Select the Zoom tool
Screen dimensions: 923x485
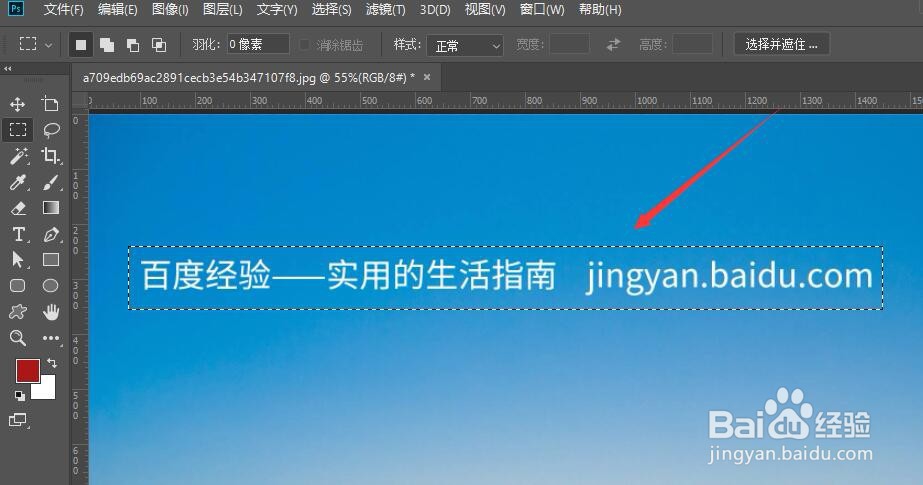[x=18, y=338]
